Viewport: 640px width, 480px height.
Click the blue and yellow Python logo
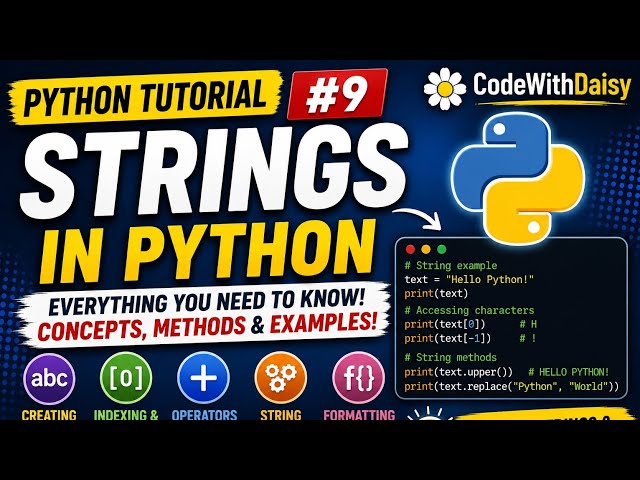(518, 178)
